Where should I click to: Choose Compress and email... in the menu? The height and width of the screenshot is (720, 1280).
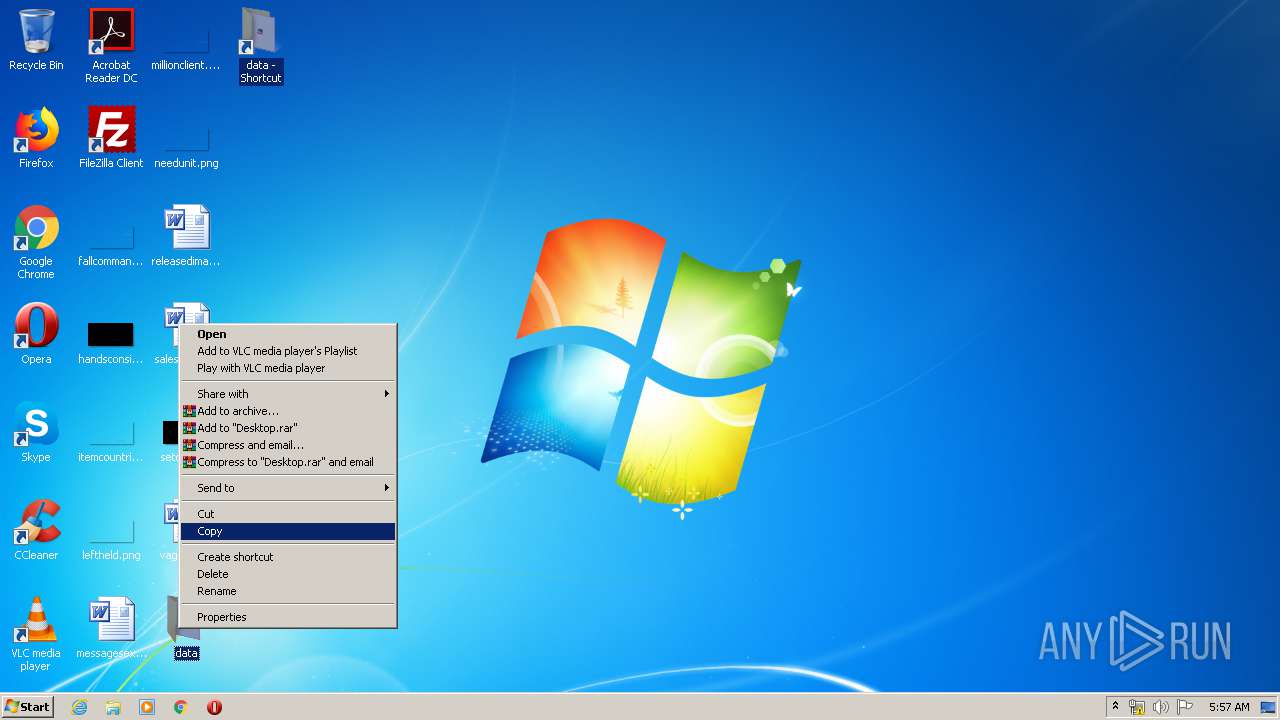[x=288, y=445]
